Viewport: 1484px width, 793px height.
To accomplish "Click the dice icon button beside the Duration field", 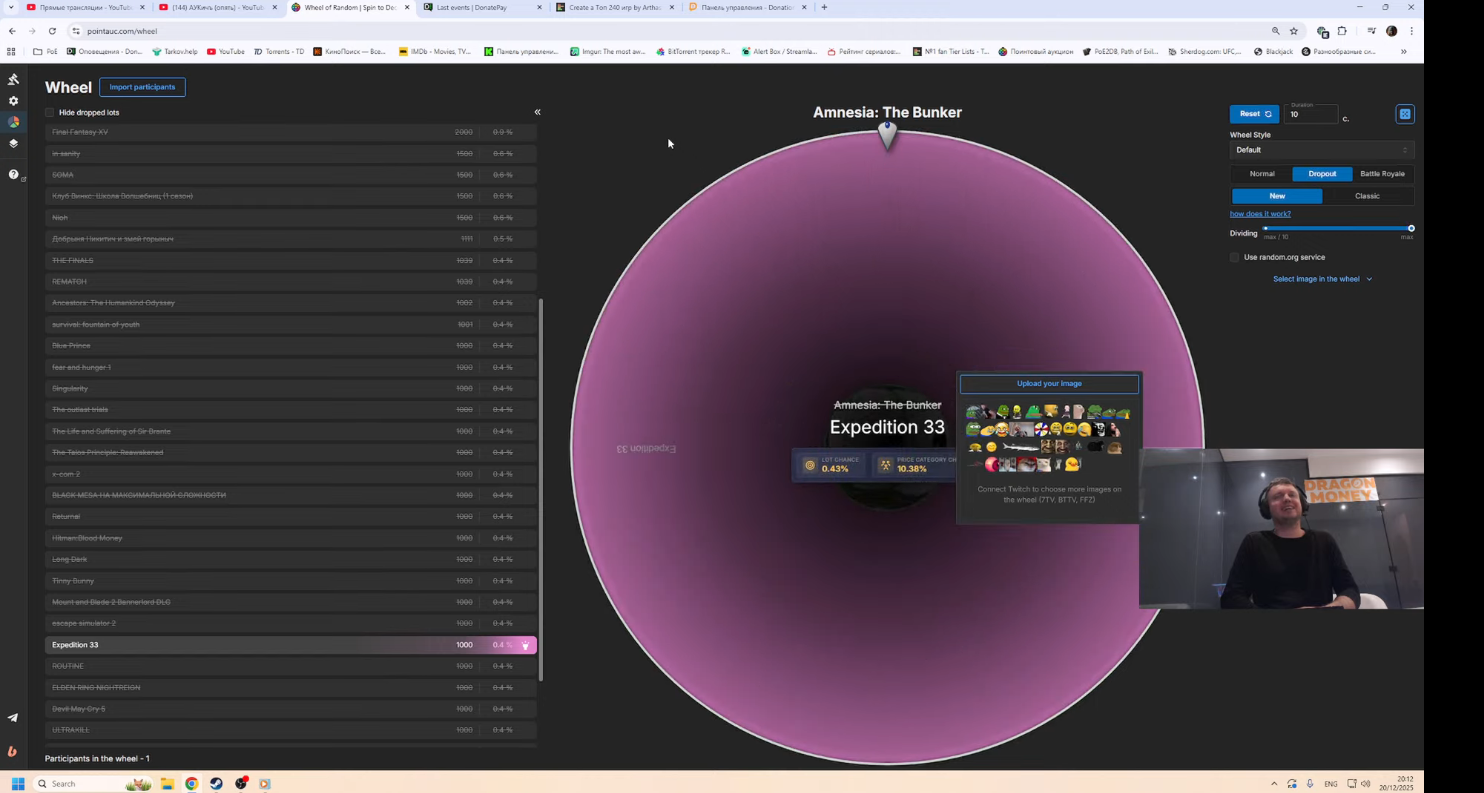I will tap(1405, 114).
